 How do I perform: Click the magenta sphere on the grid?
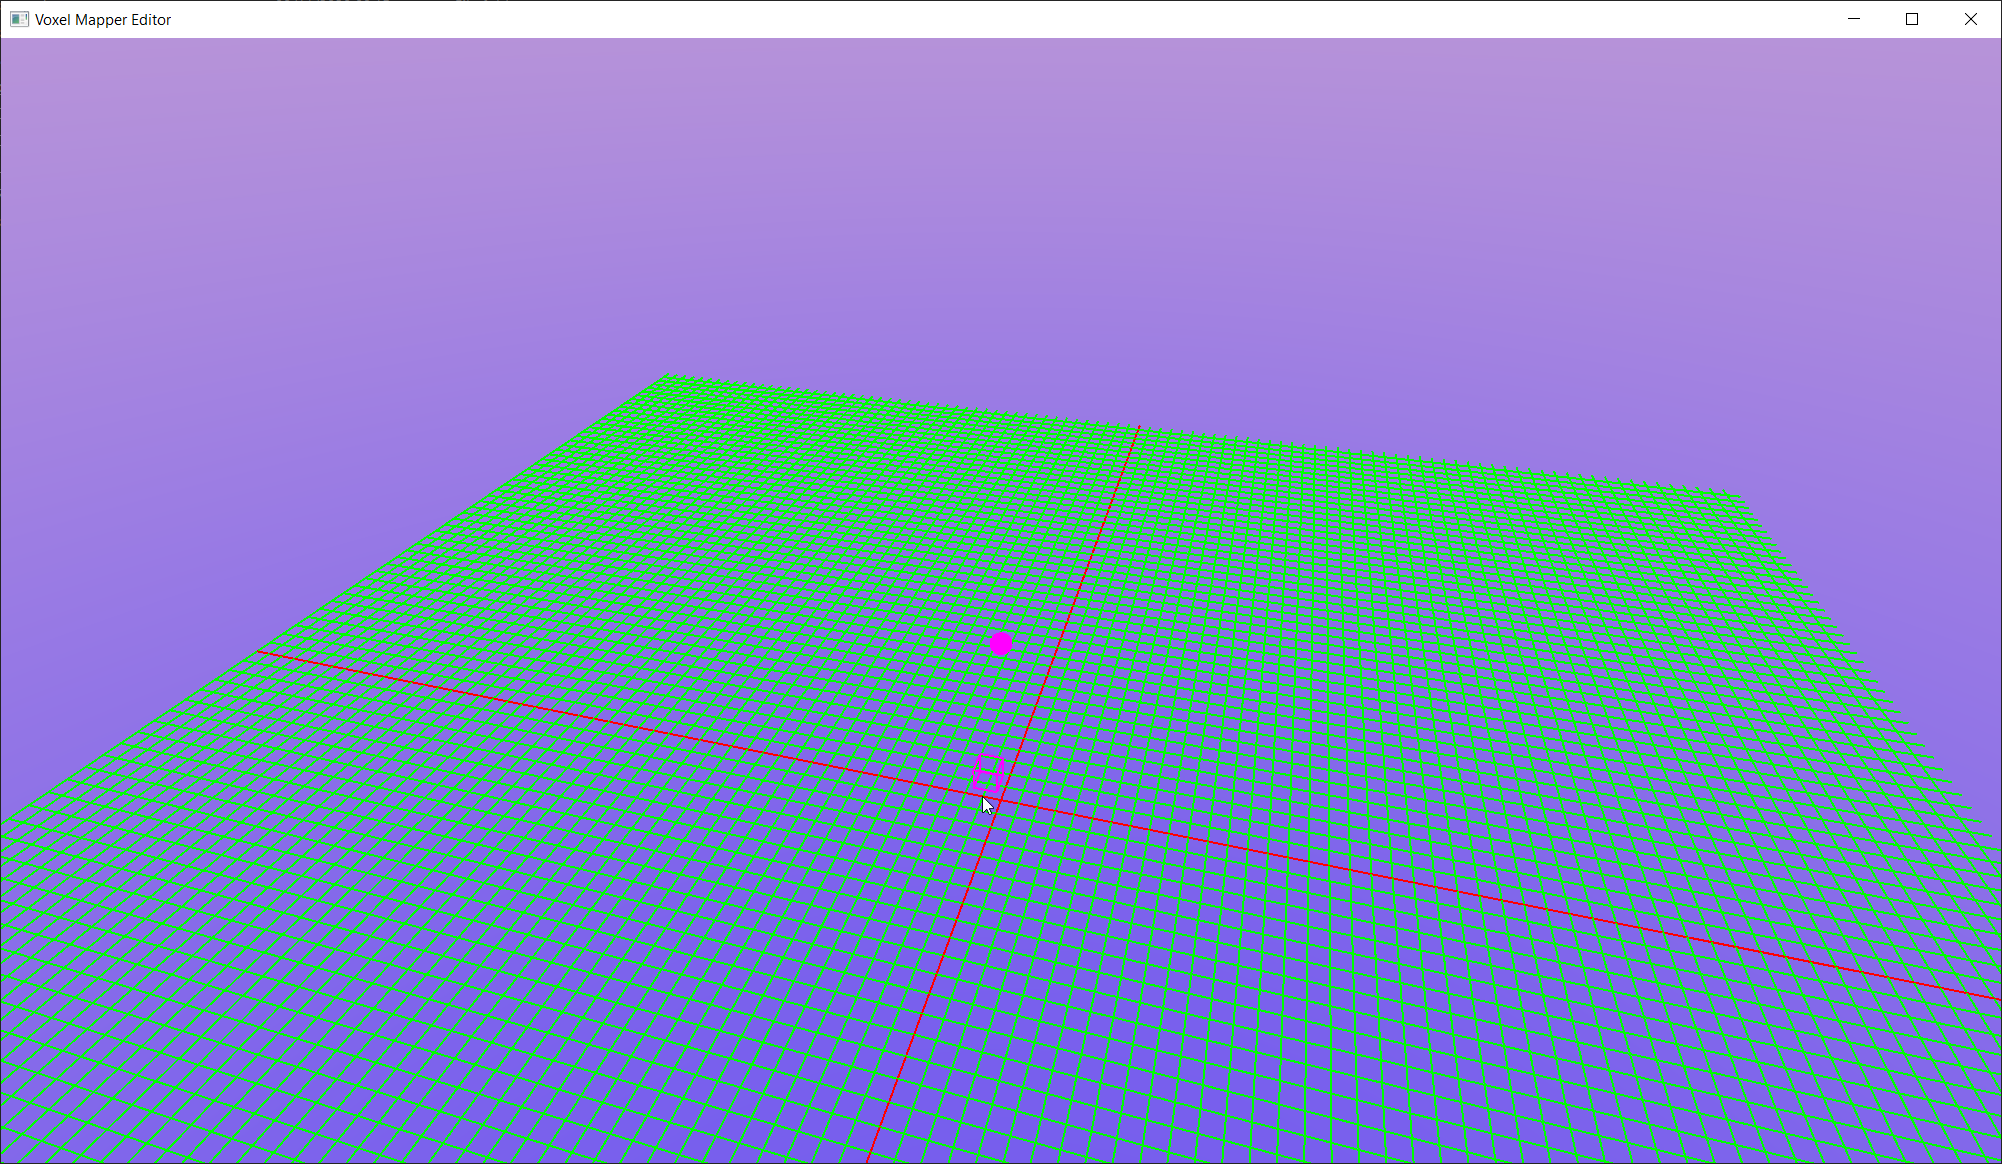tap(1000, 644)
